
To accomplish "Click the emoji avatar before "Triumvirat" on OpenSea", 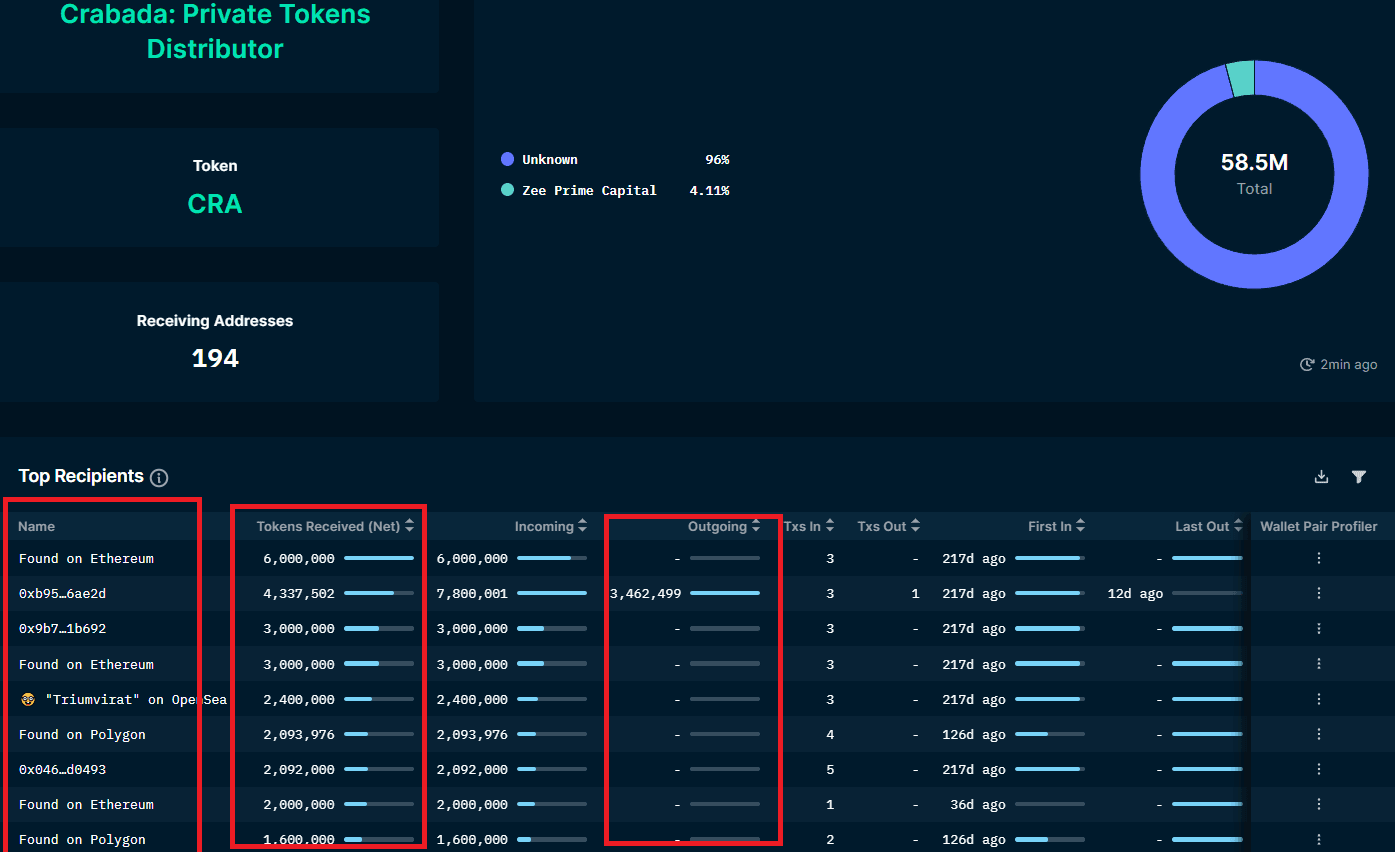I will (28, 700).
